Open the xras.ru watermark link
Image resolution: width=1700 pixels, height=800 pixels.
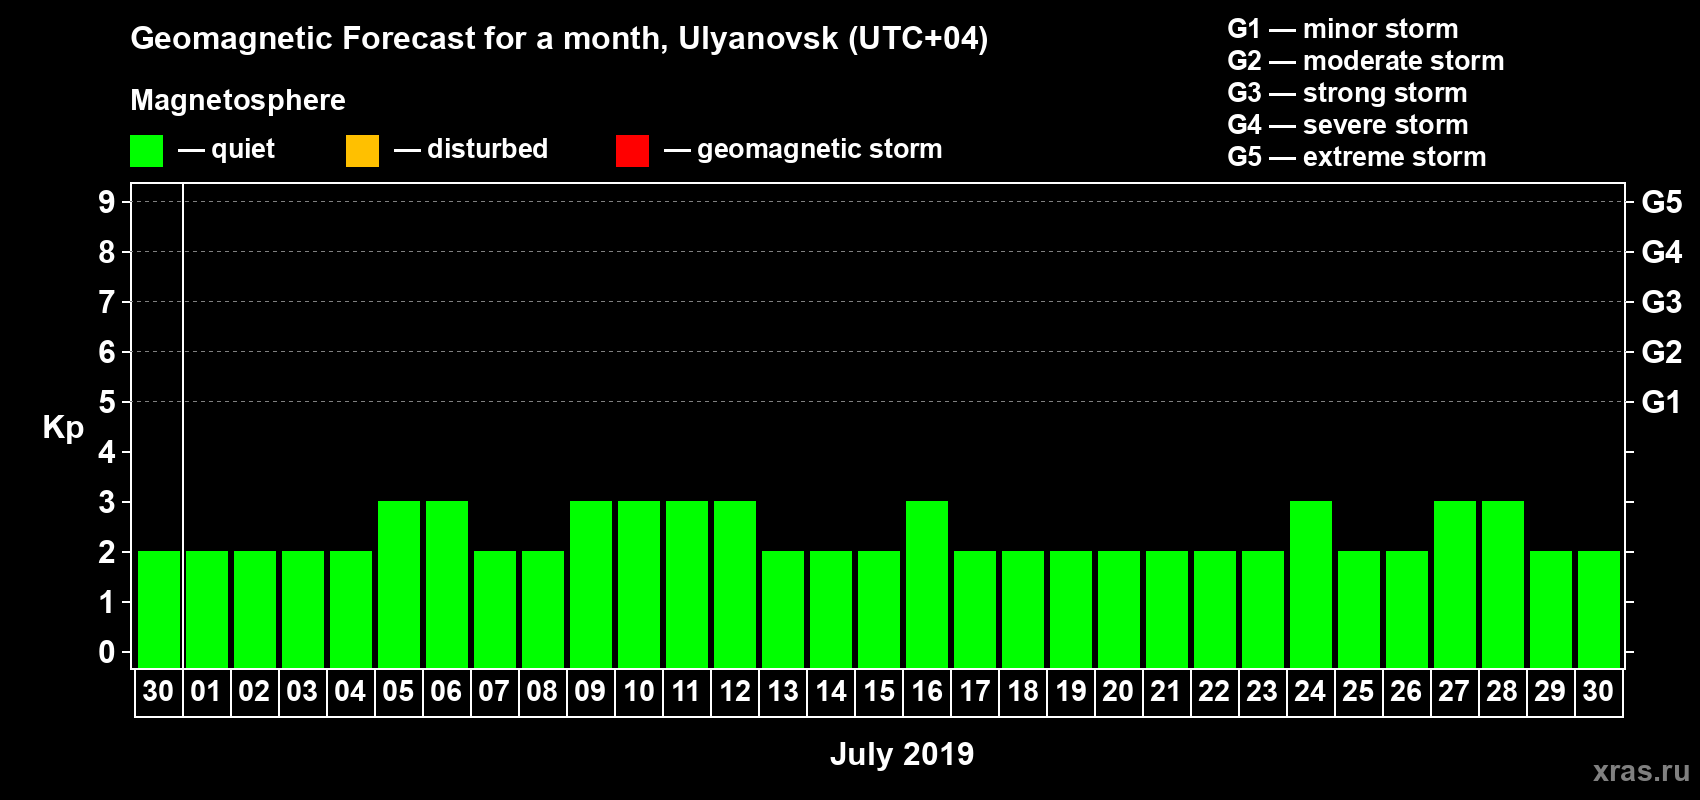1641,771
